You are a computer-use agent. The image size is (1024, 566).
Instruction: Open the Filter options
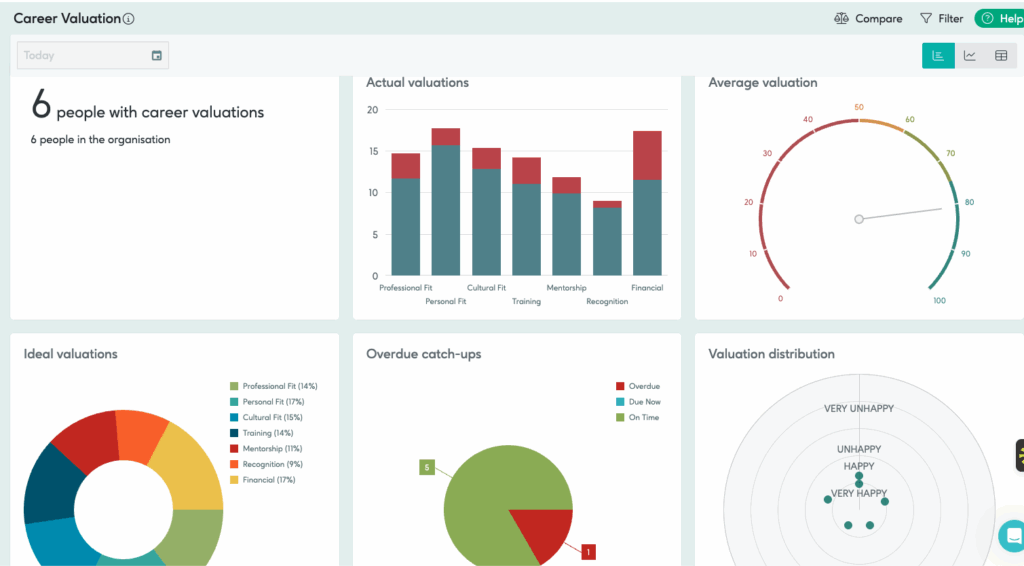tap(941, 19)
